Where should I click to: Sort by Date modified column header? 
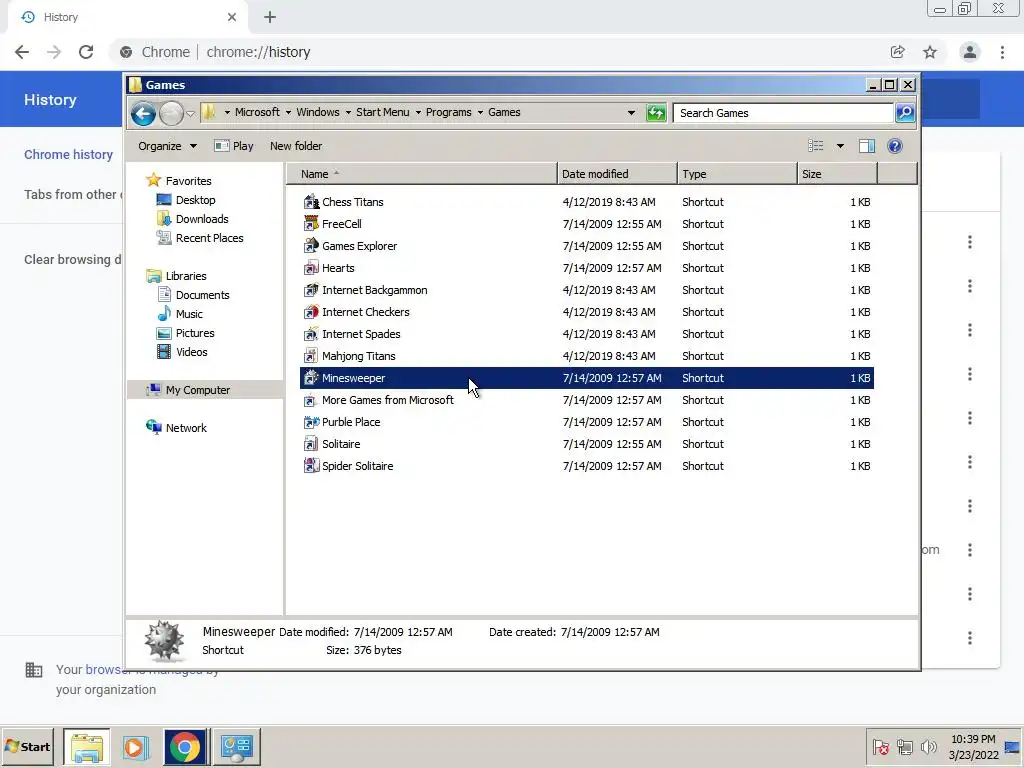pos(617,174)
